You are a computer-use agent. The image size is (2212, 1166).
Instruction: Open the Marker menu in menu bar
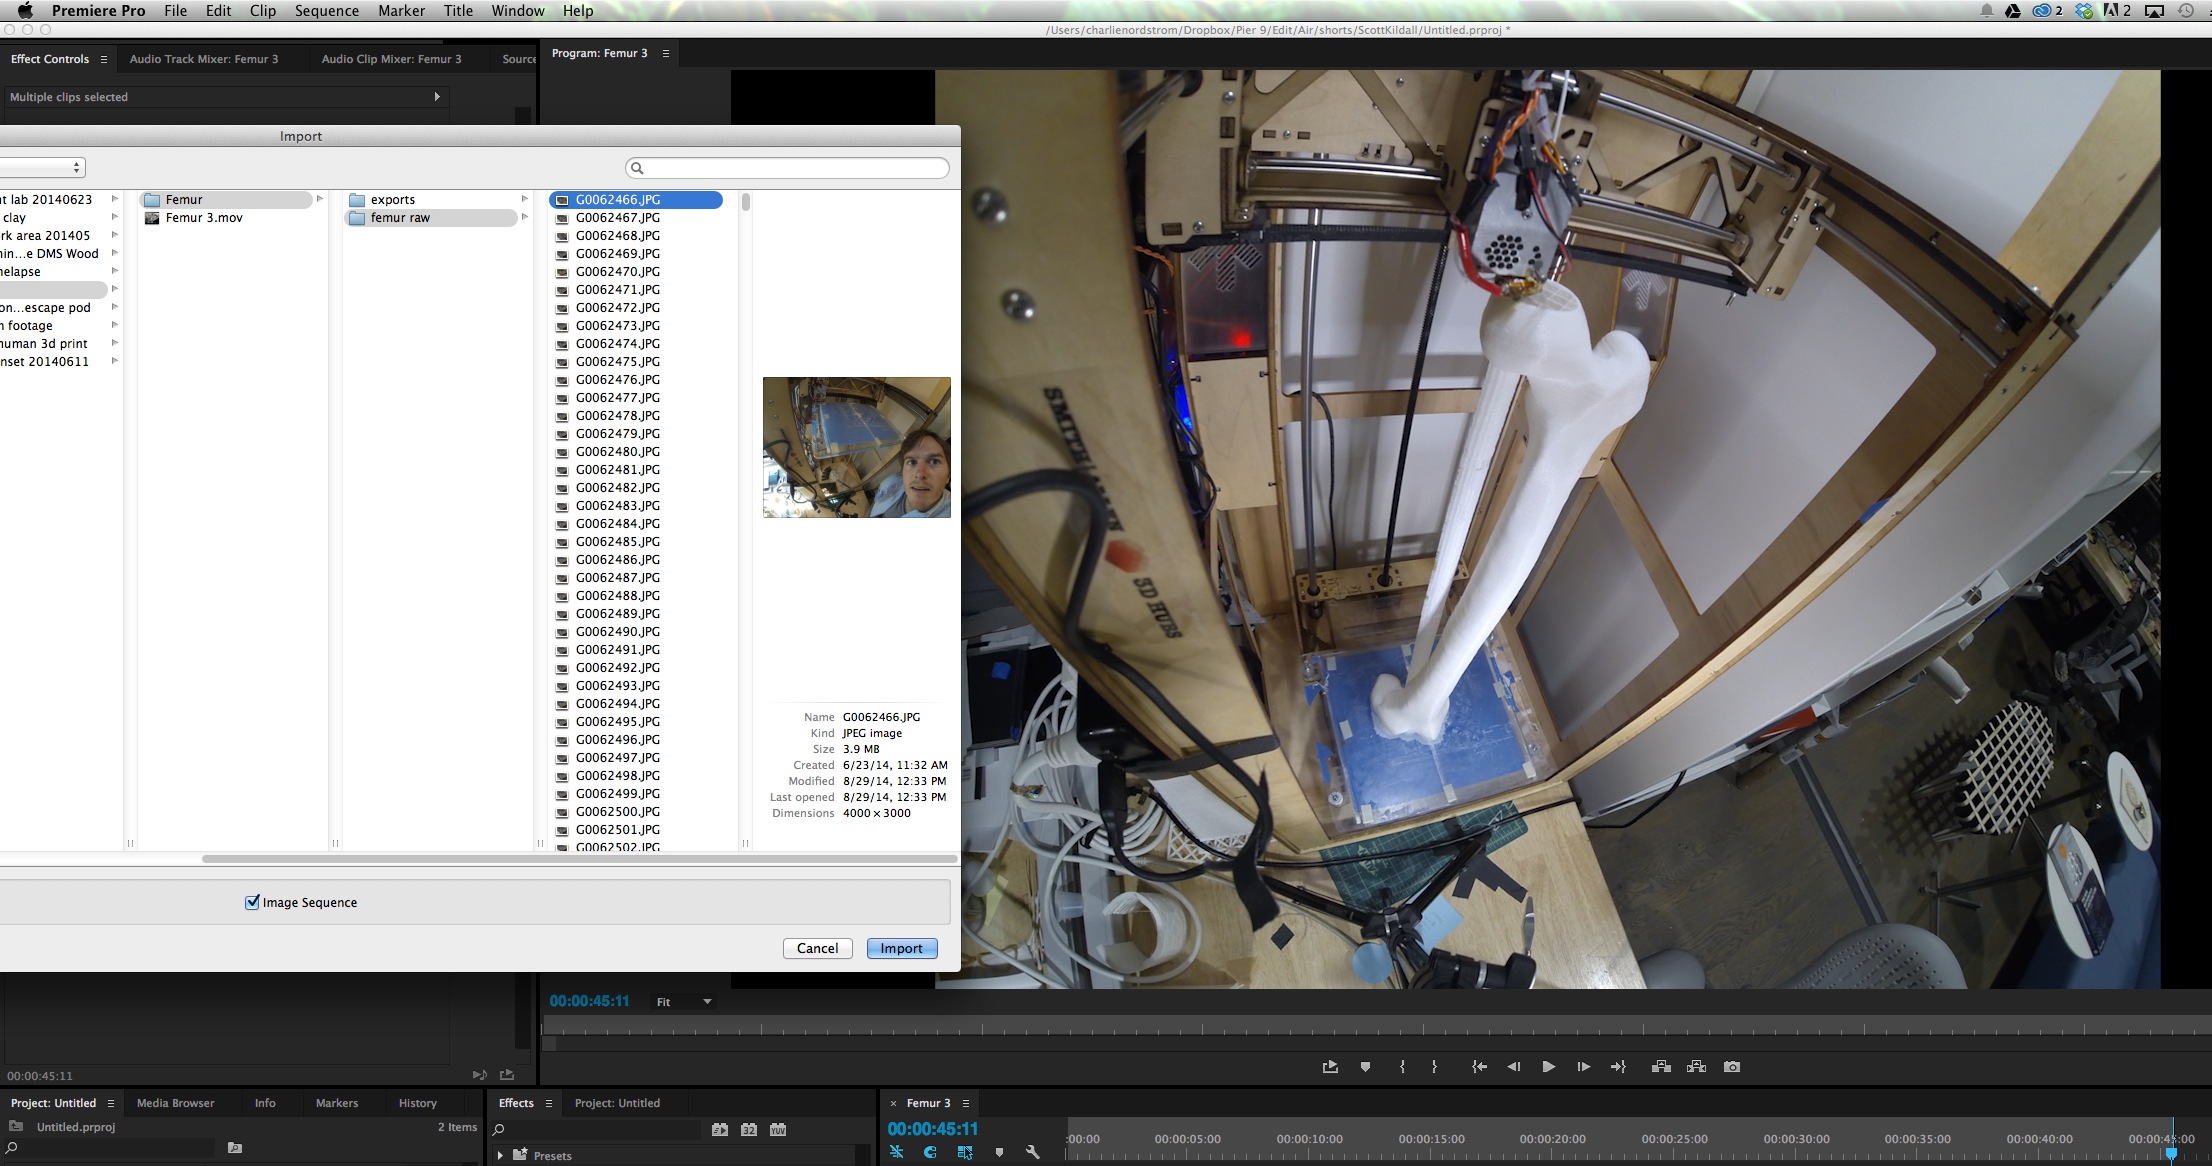(x=399, y=10)
